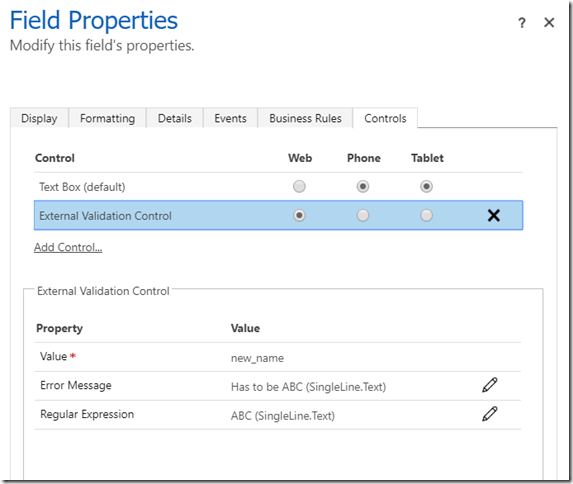The width and height of the screenshot is (573, 484).
Task: Switch to the Formatting tab
Action: pyautogui.click(x=107, y=118)
